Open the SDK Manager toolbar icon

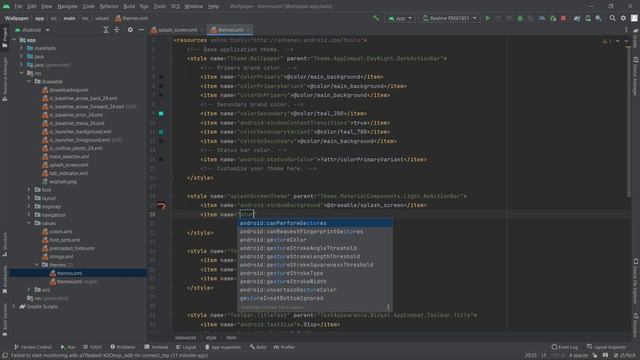pos(598,18)
